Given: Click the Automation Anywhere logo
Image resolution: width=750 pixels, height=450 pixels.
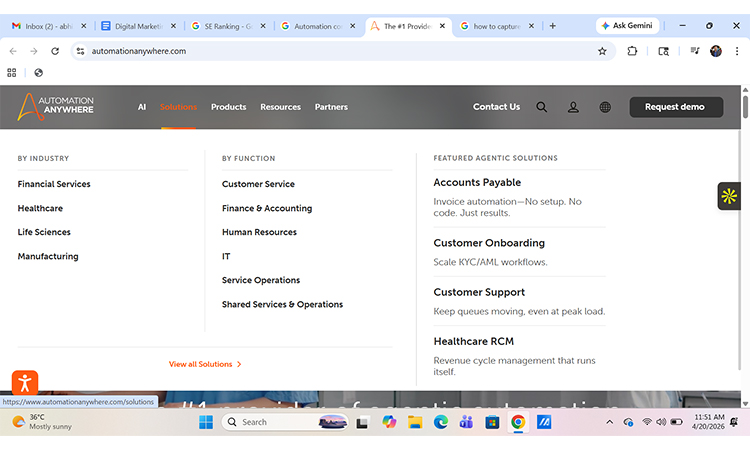Looking at the screenshot, I should [x=55, y=107].
